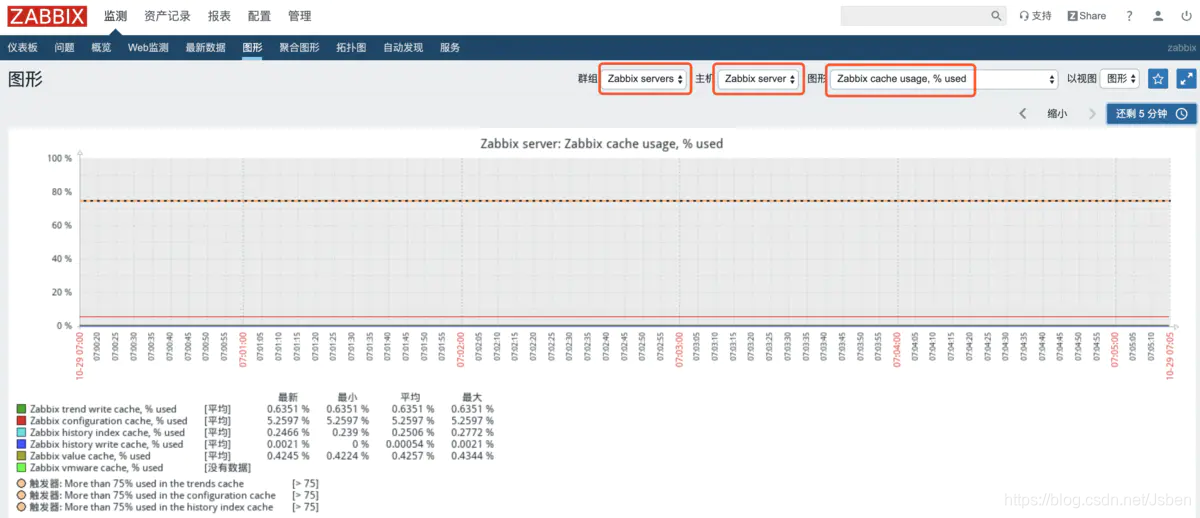Click legend text 'Zabbix vmware cache, % used'
Viewport: 1200px width, 518px height.
pyautogui.click(x=97, y=467)
